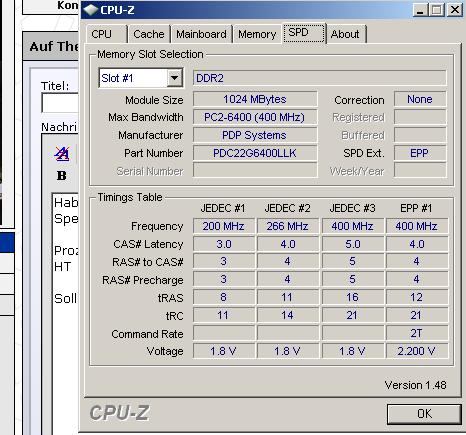Click the Version 1.48 label
Viewport: 466px width, 435px height.
click(415, 385)
